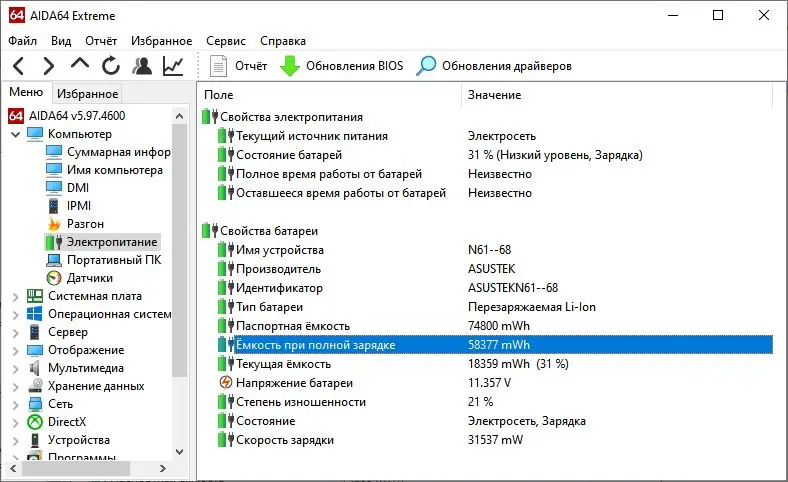Select the Степень изношенности row
Viewport: 788px width, 482px height.
point(495,402)
